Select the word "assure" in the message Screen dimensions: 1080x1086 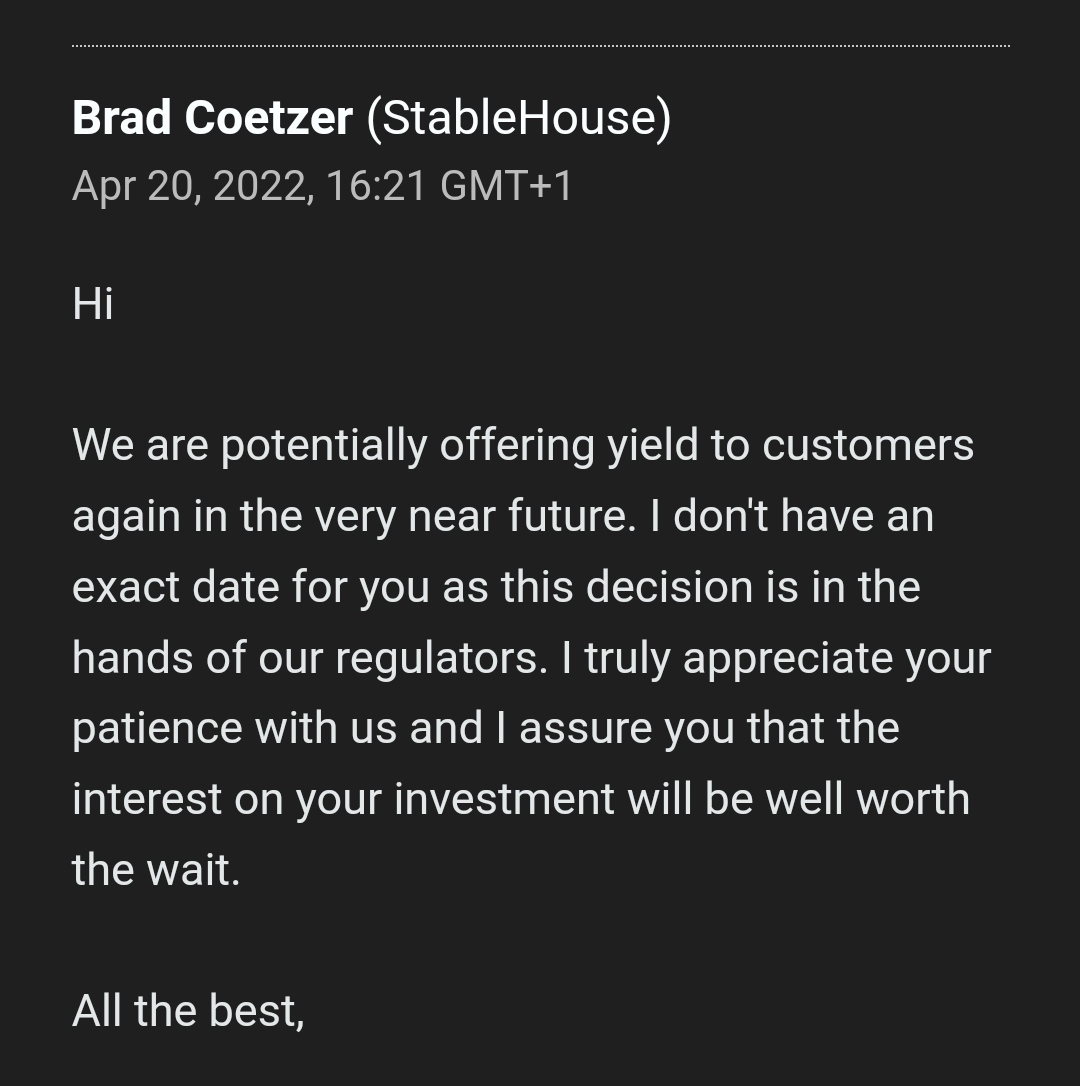[x=583, y=728]
